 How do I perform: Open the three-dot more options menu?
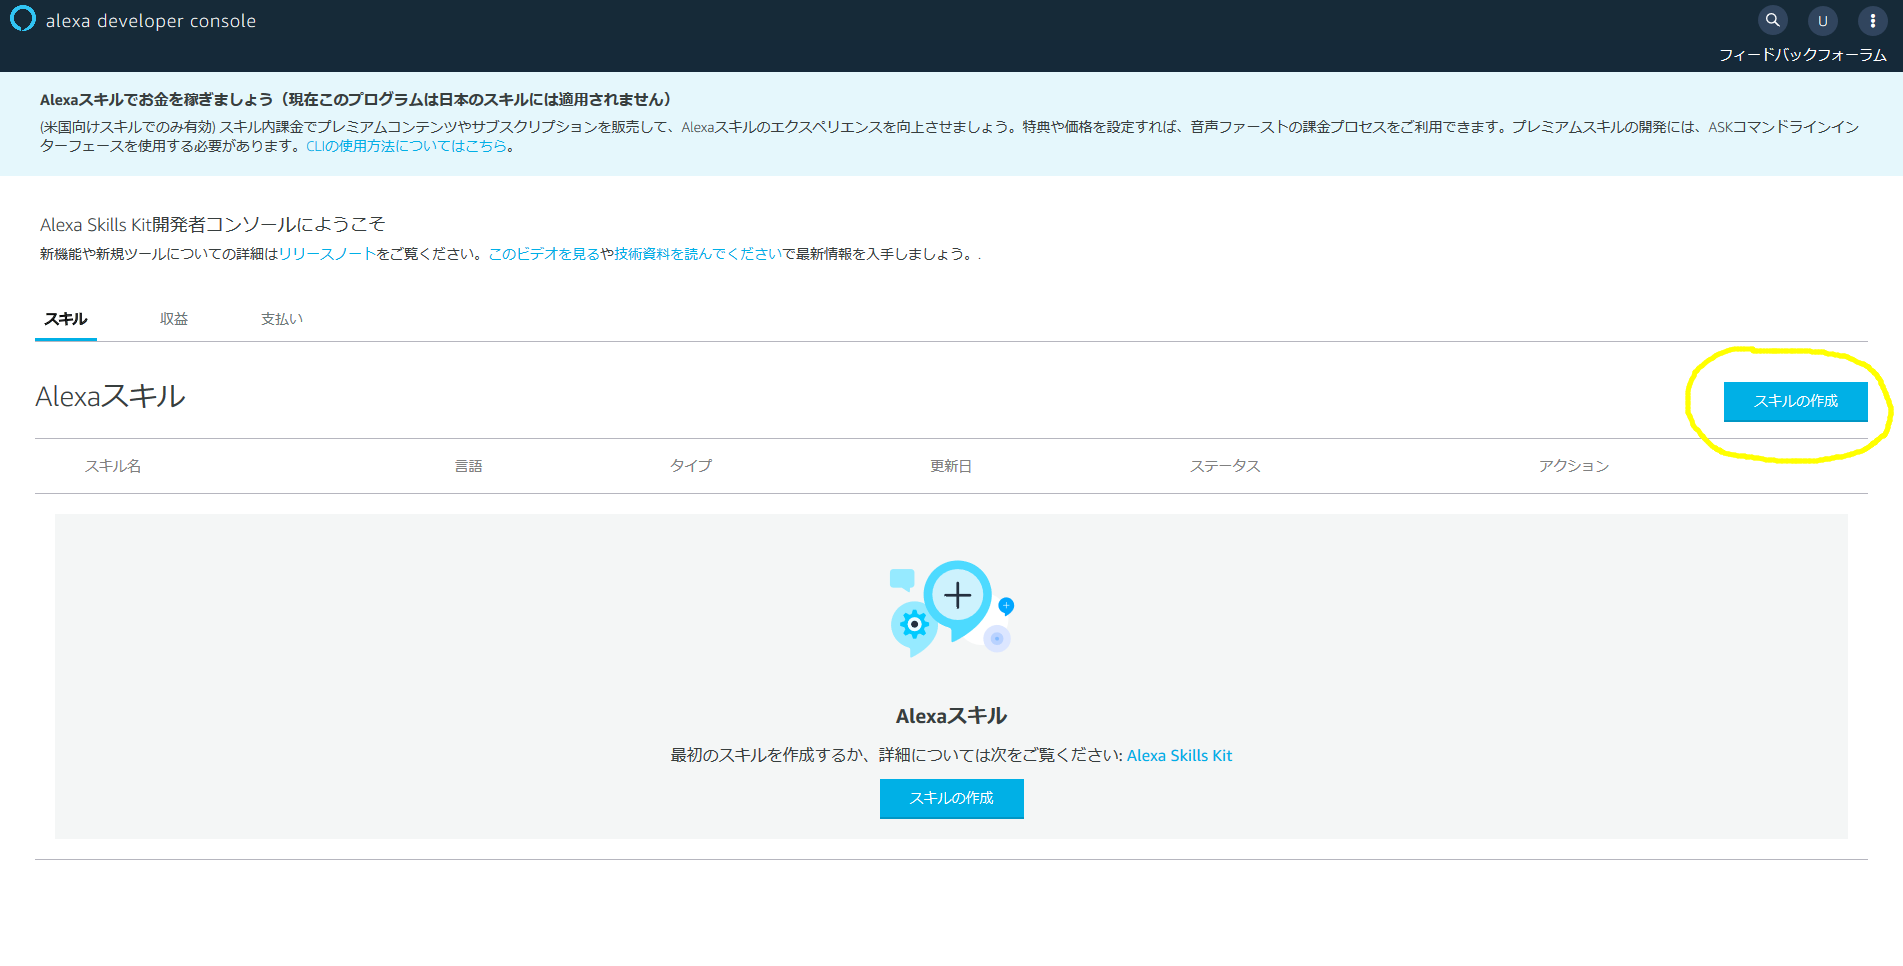pos(1872,21)
